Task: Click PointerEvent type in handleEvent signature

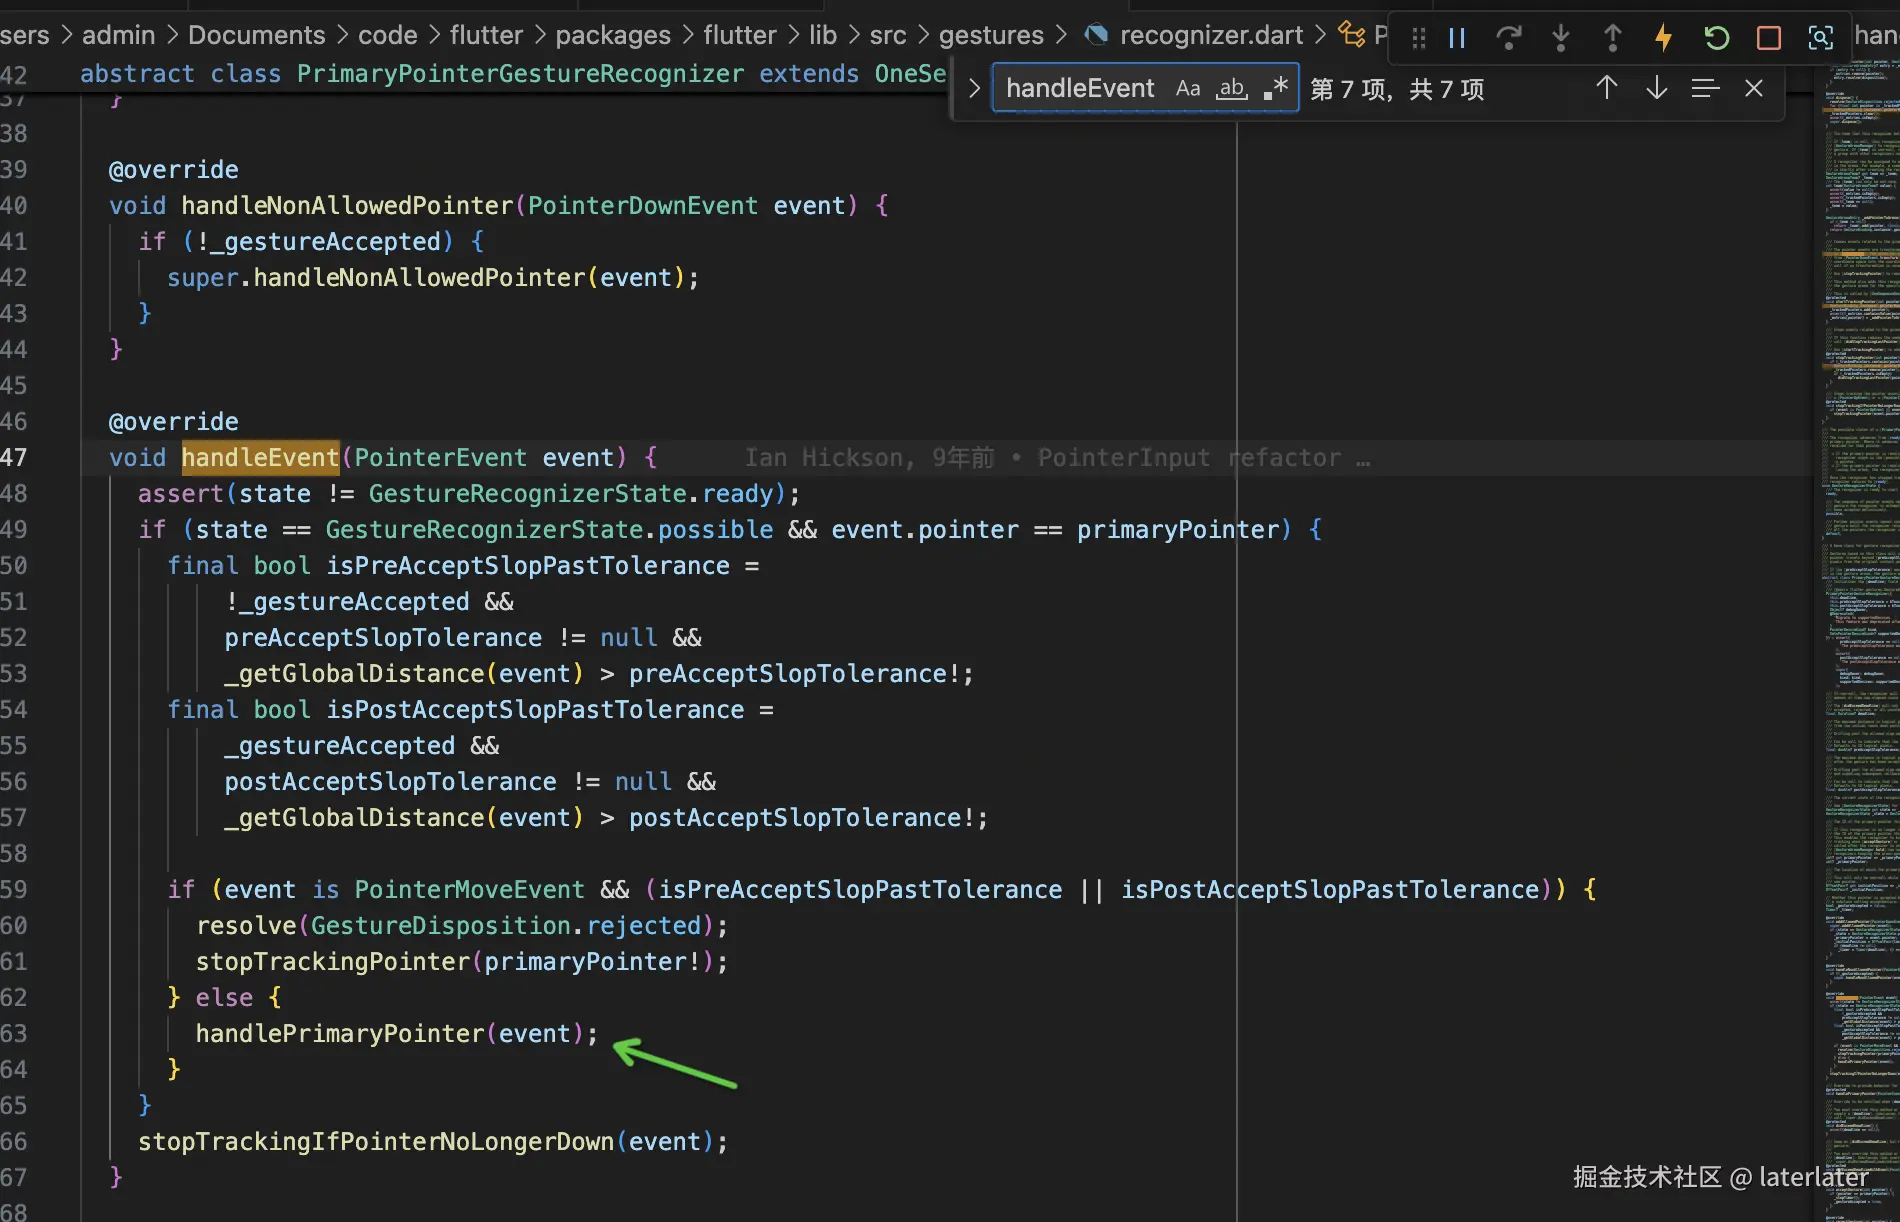Action: [440, 458]
